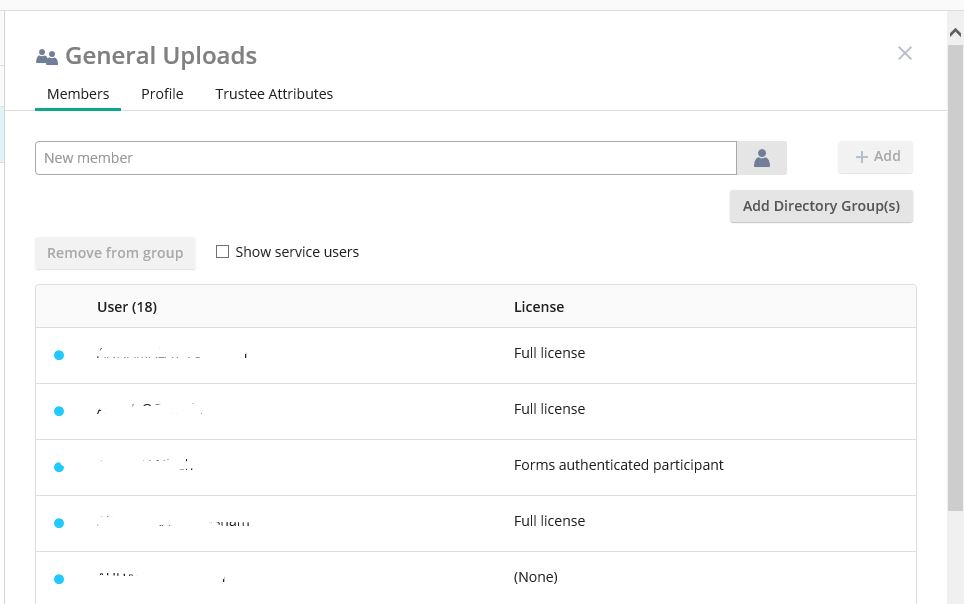964x604 pixels.
Task: Click the blue status dot in first user row
Action: point(59,355)
